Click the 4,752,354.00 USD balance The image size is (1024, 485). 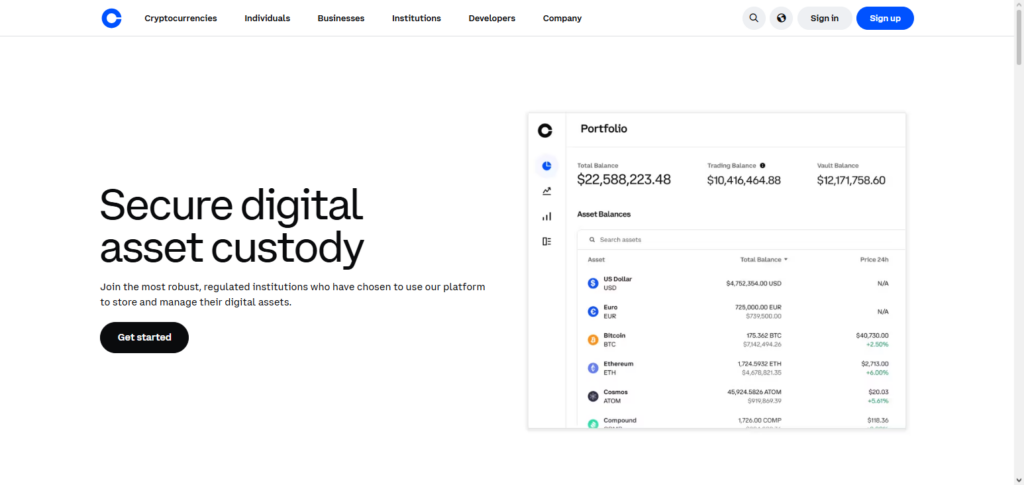pos(754,283)
